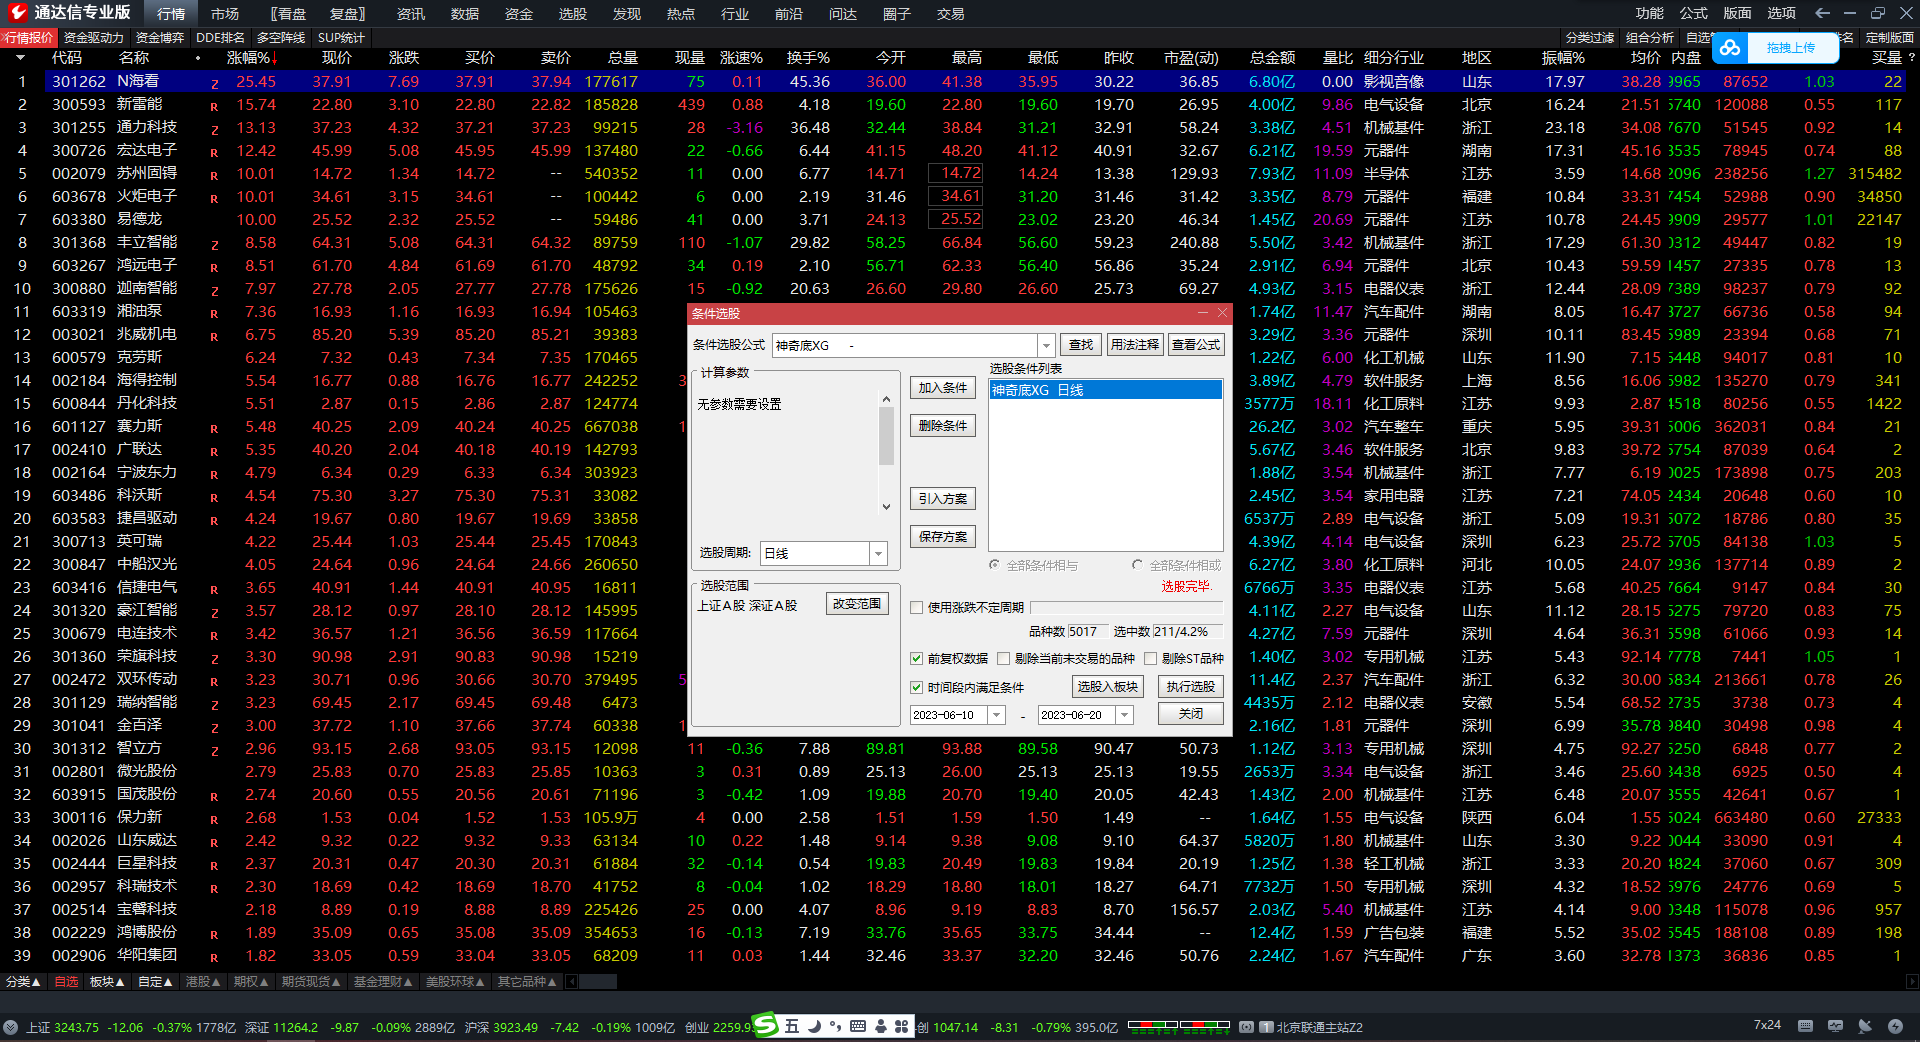1920x1042 pixels.
Task: Click the blue cloud upload icon
Action: (x=1730, y=48)
